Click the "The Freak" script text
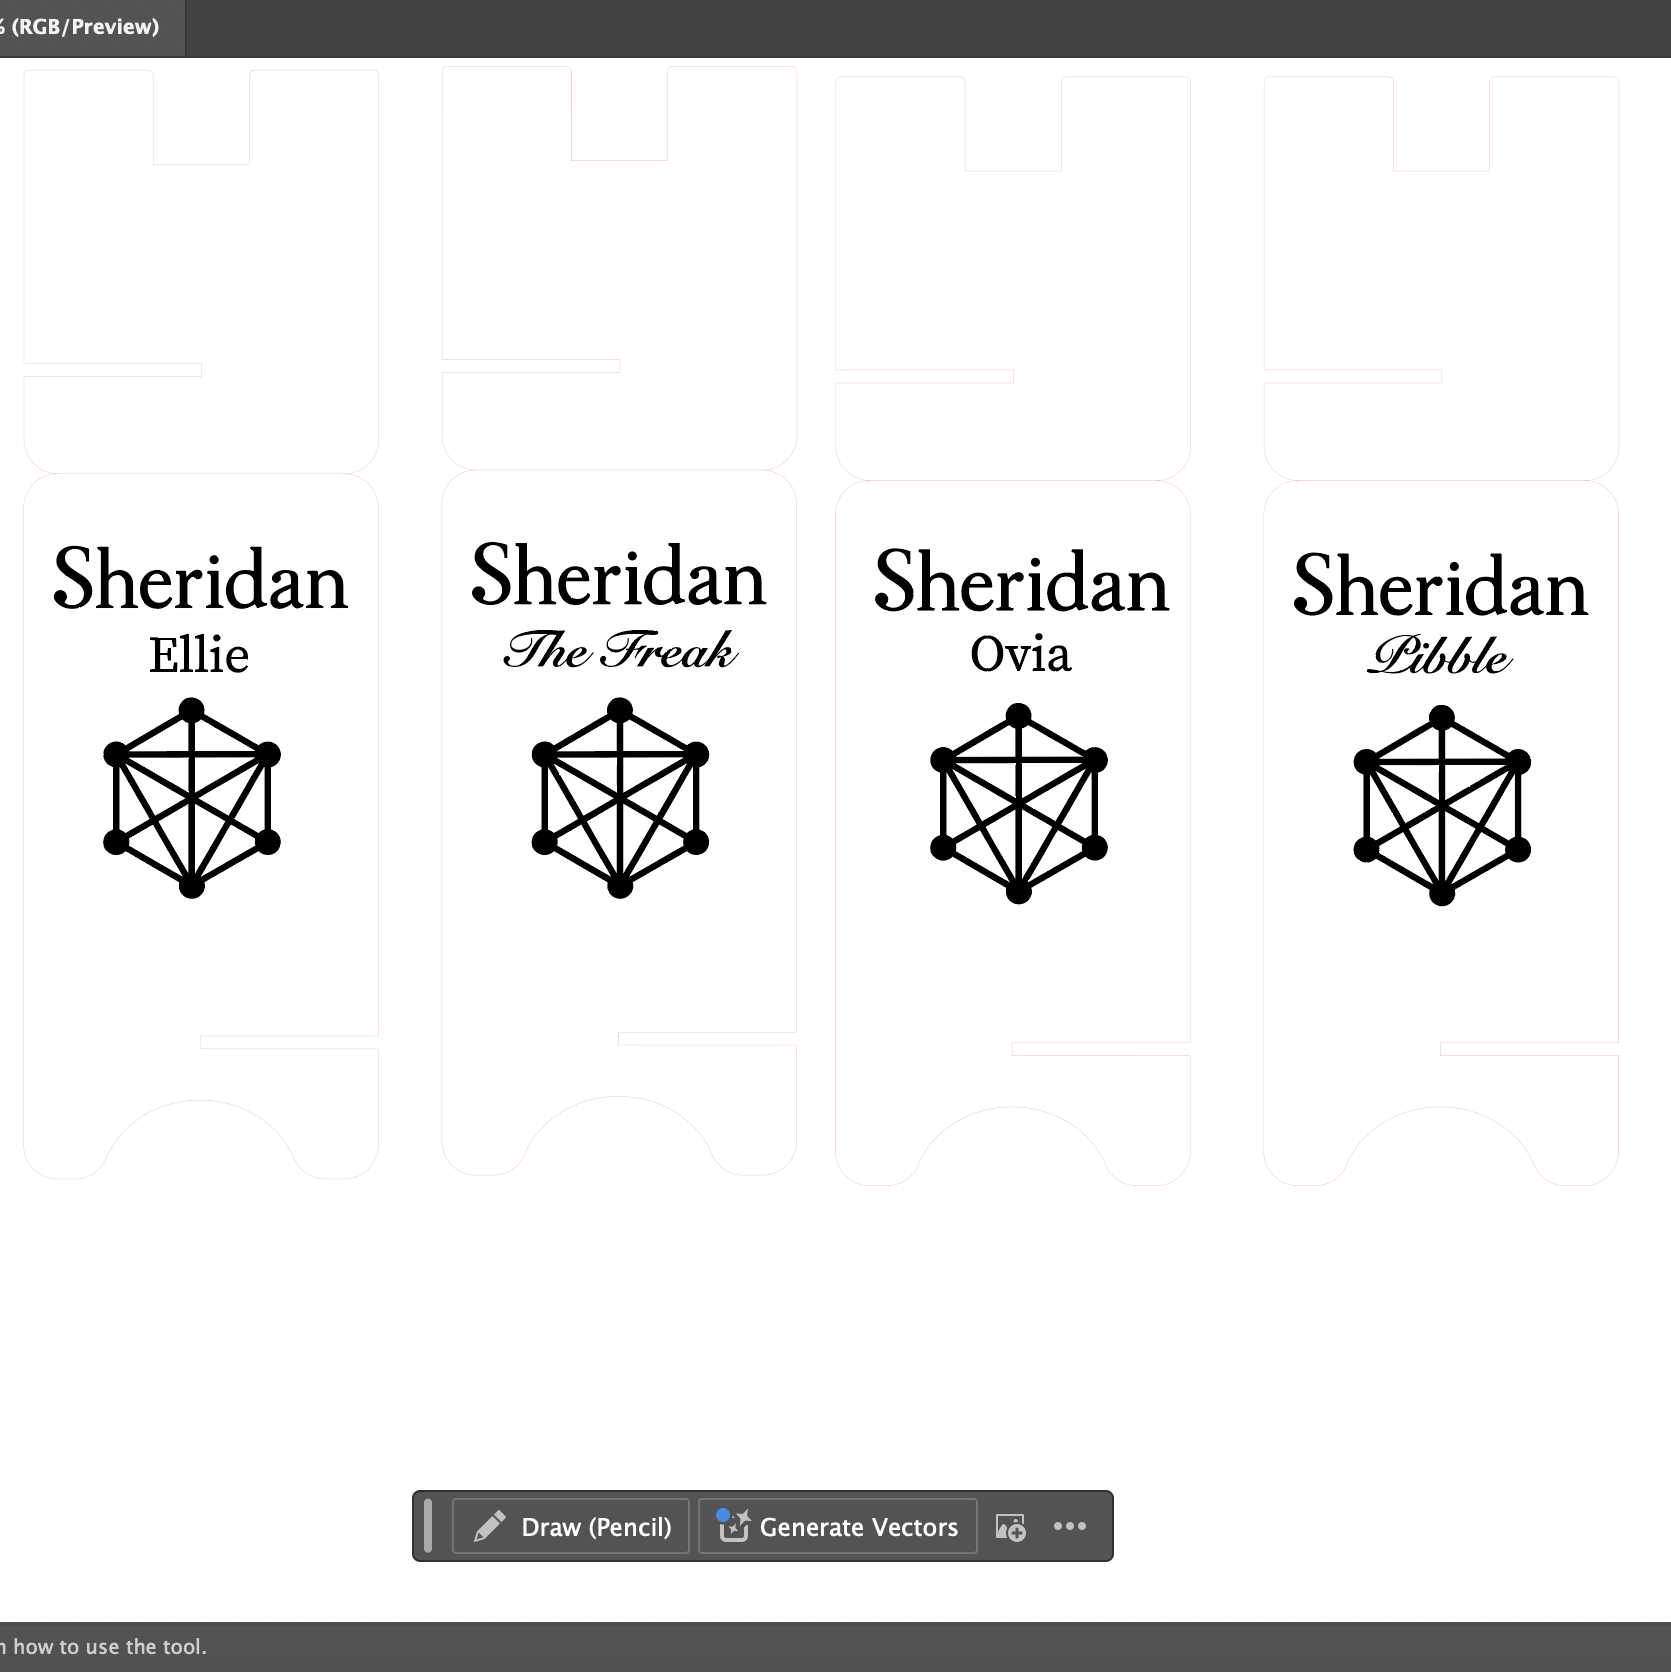The image size is (1671, 1672). (620, 650)
